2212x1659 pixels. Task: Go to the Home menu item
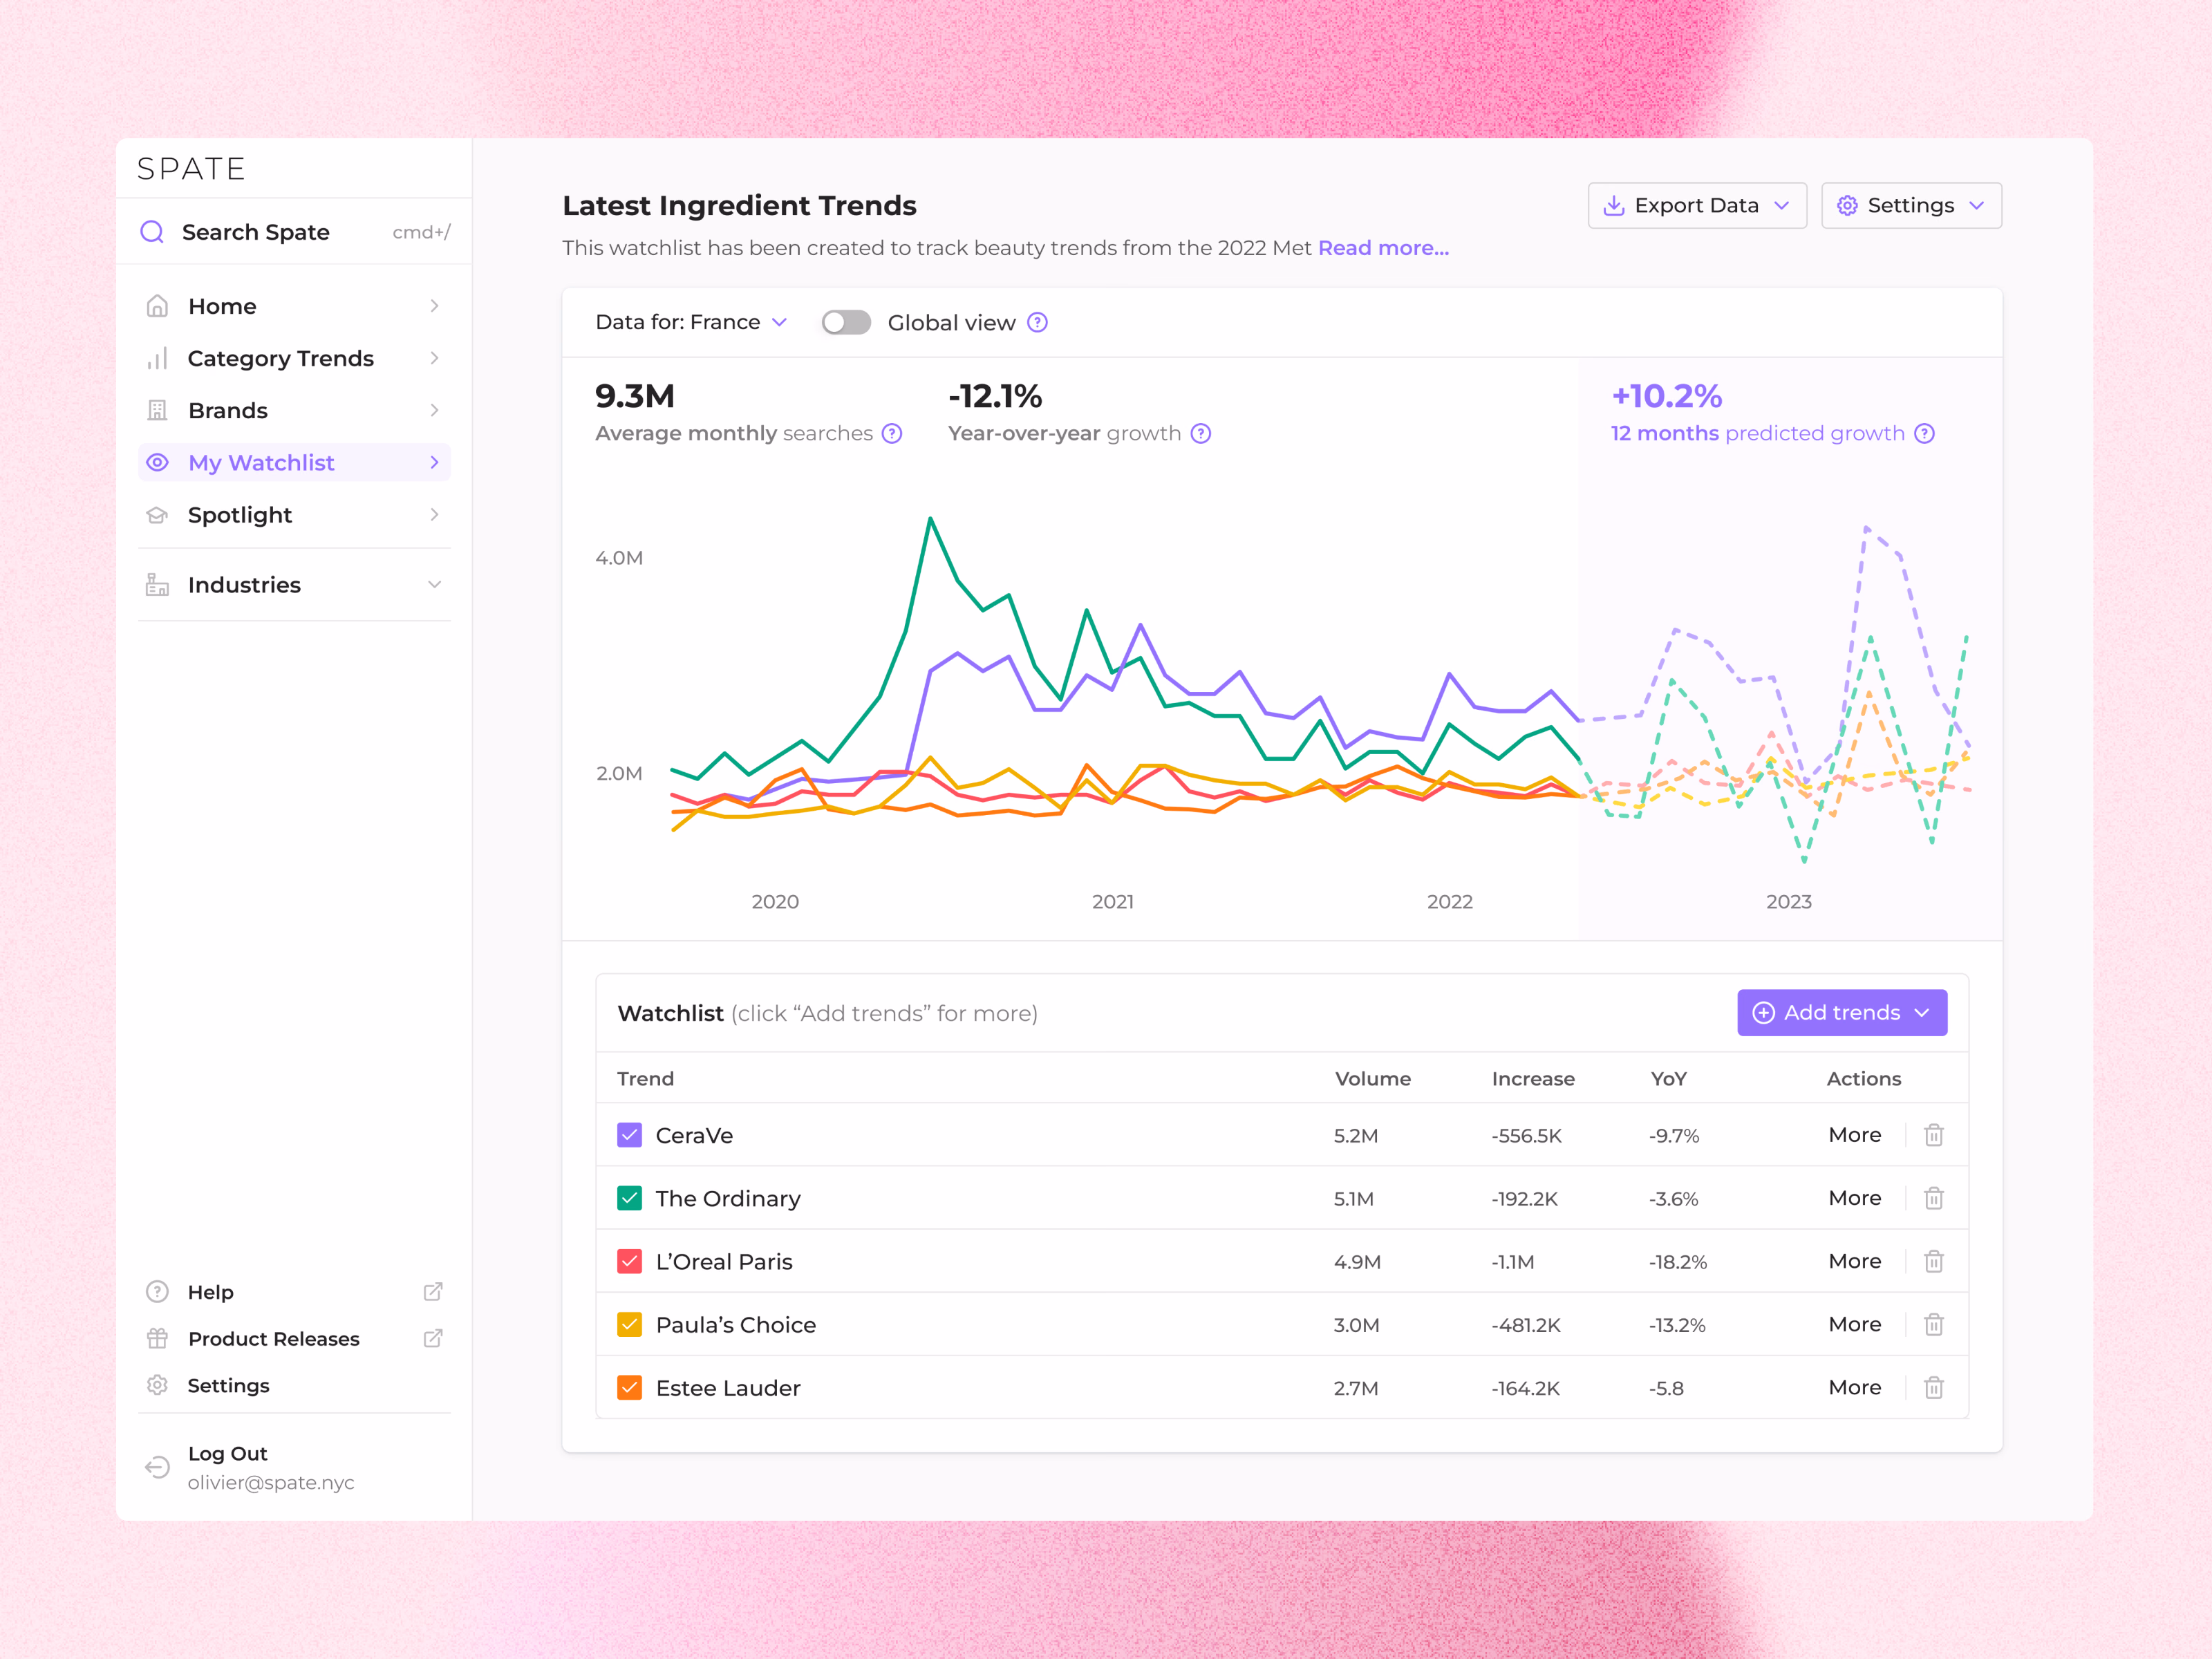point(294,306)
